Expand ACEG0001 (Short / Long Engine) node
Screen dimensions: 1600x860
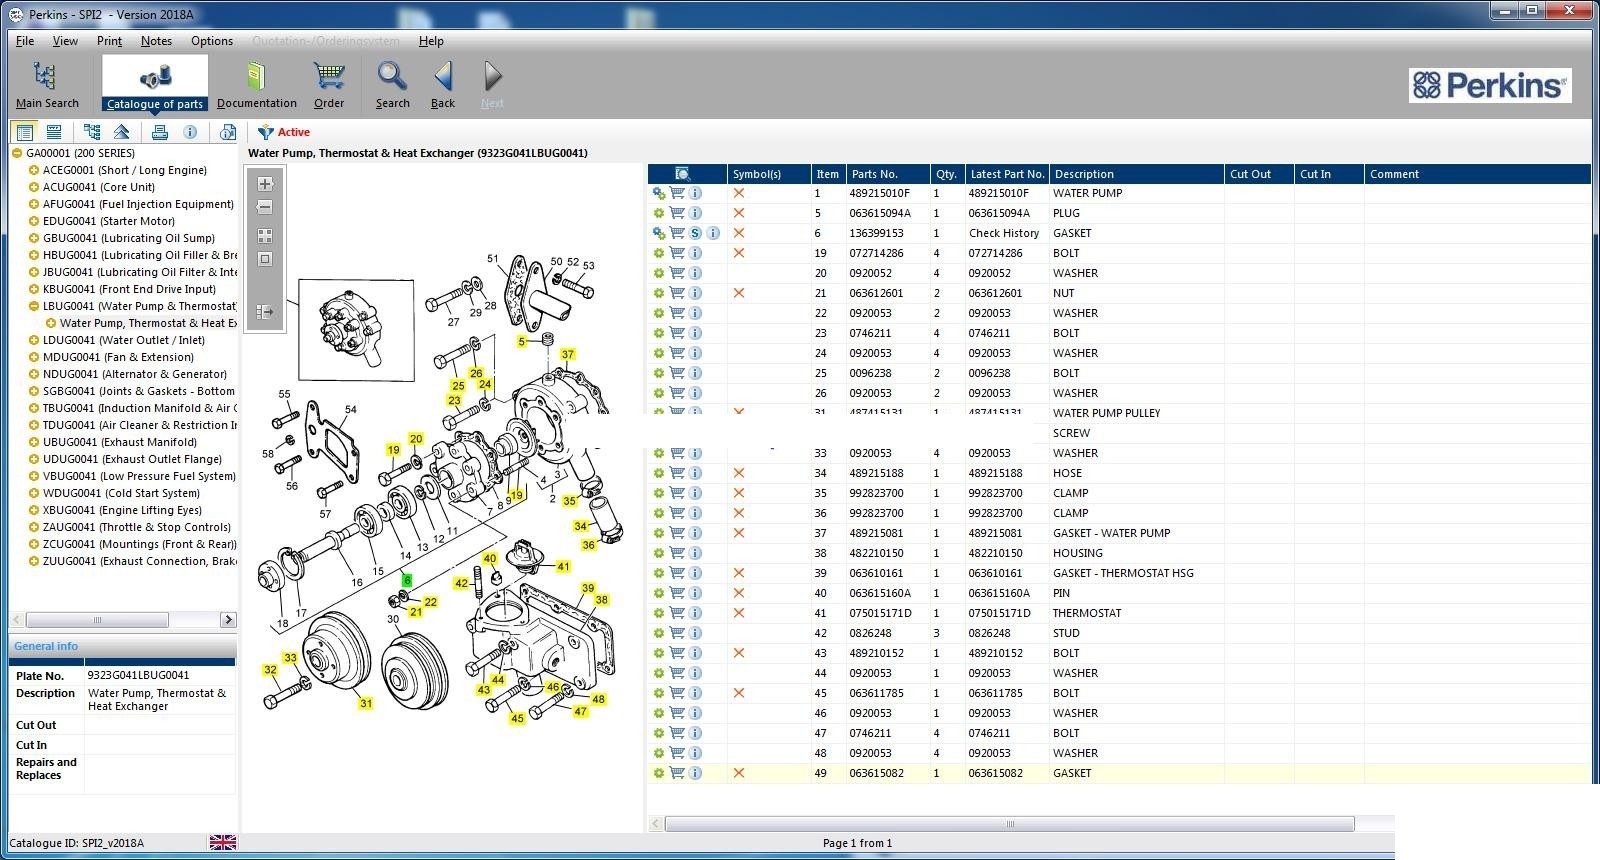click(33, 170)
